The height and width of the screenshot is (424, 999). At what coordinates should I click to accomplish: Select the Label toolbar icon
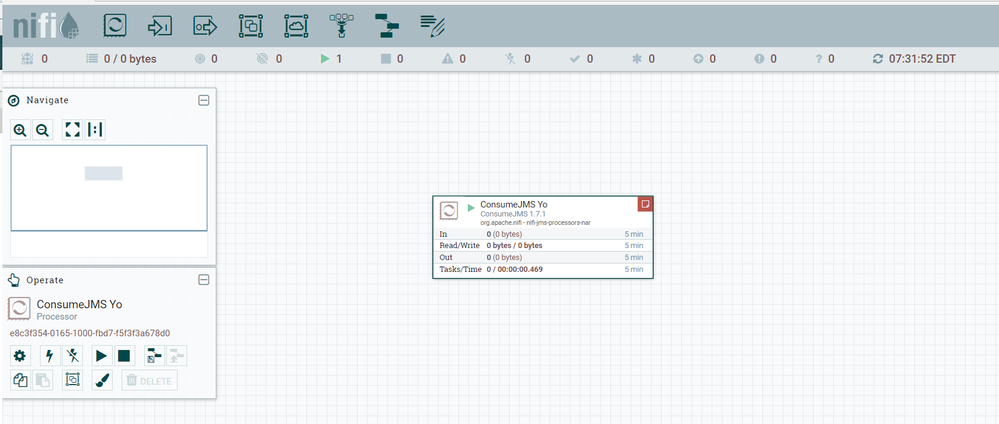(433, 26)
